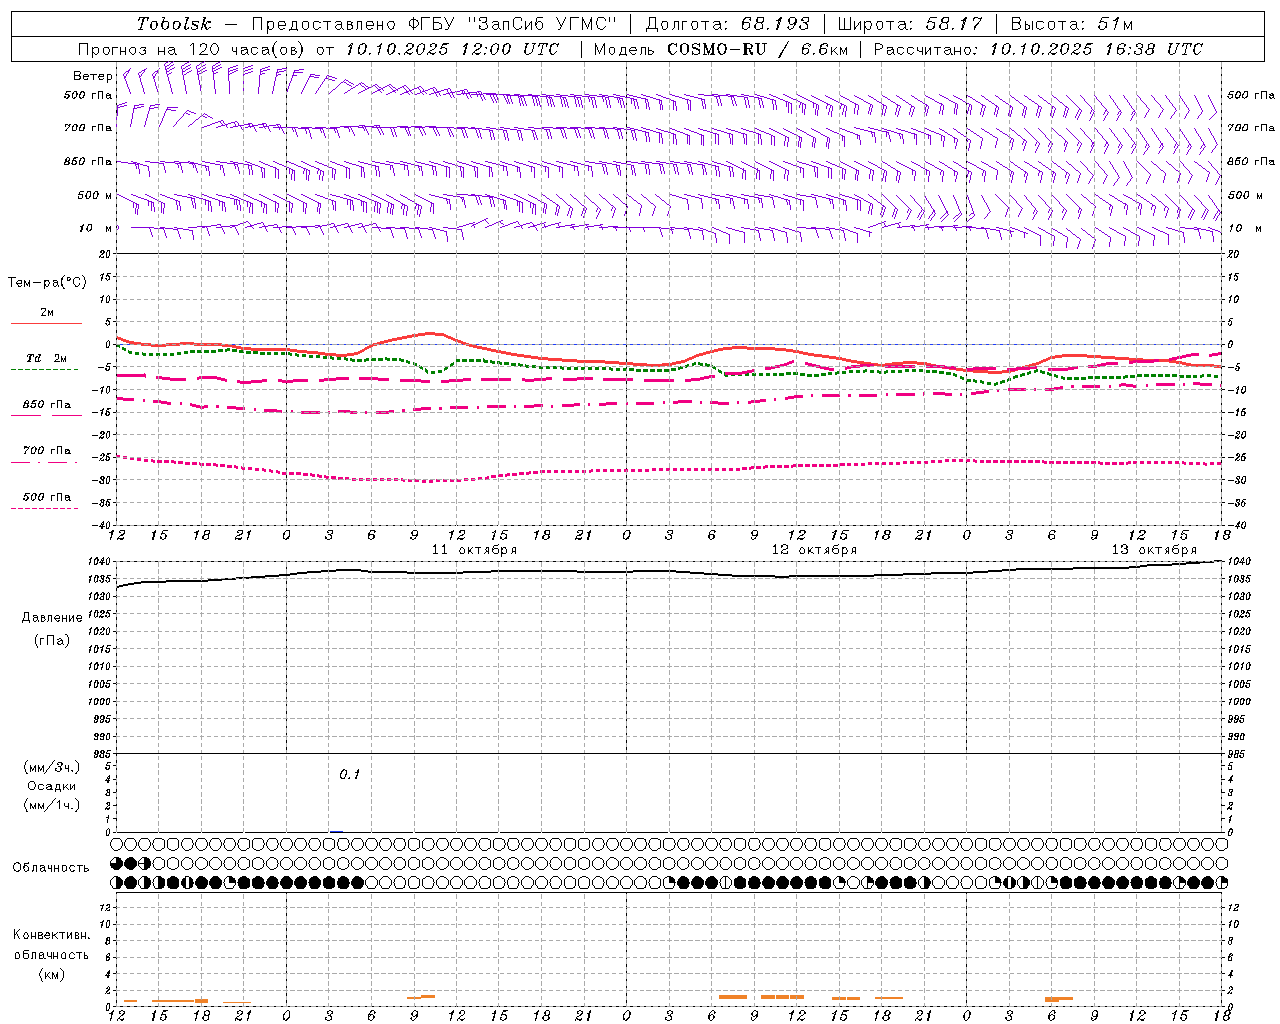Click the Тем-ра(°C) axis label

point(47,283)
